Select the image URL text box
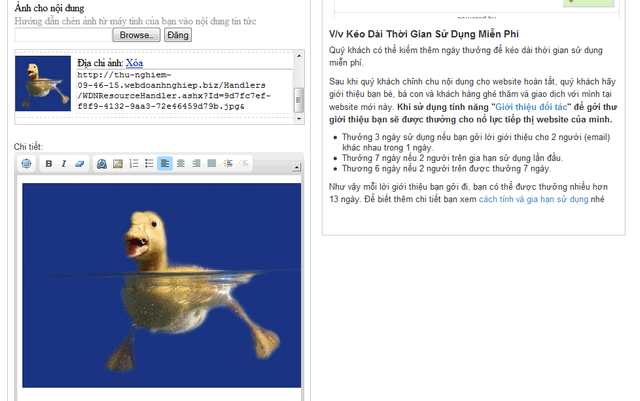This screenshot has width=640, height=401. click(x=184, y=91)
